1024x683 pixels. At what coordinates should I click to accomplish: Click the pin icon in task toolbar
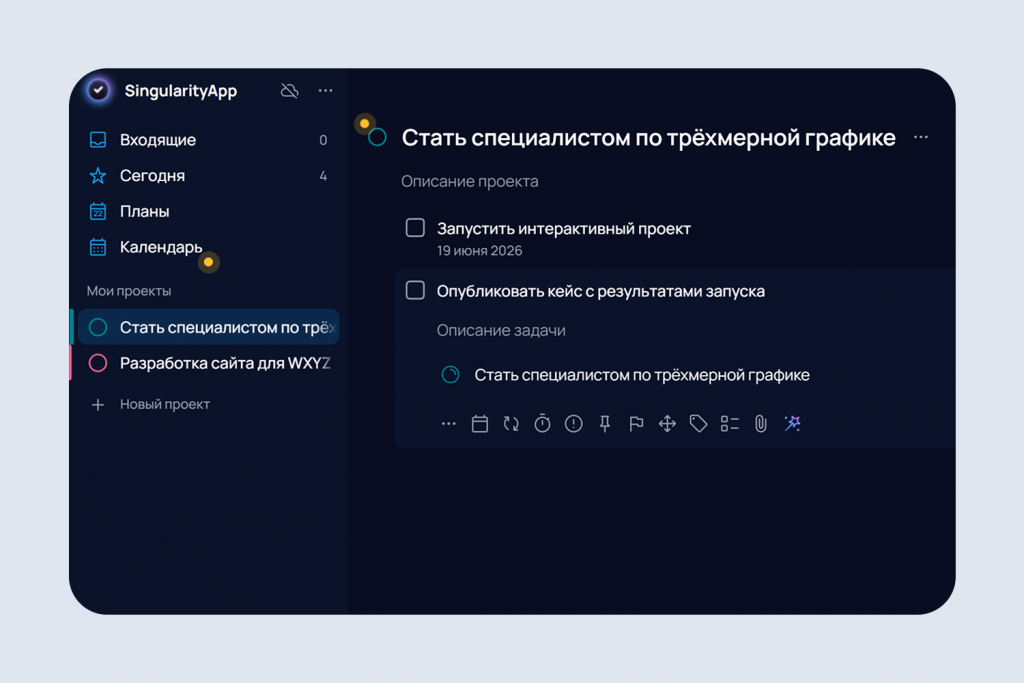click(605, 424)
